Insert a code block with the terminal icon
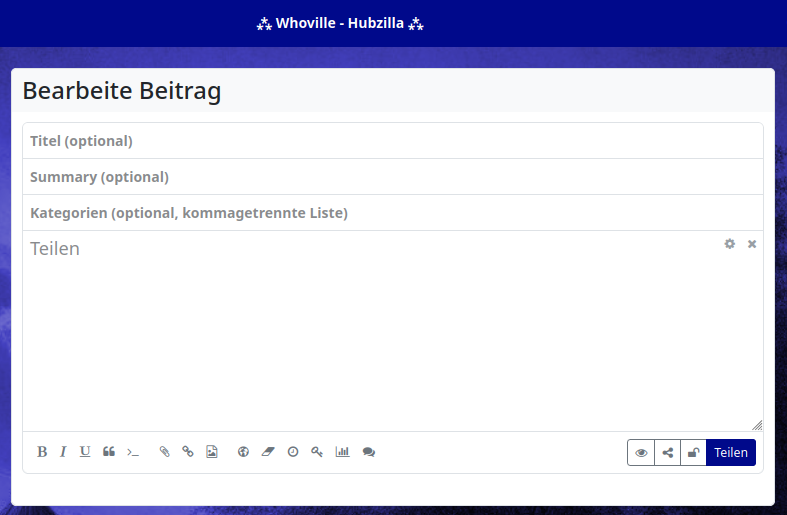Viewport: 787px width, 515px height. coord(133,452)
